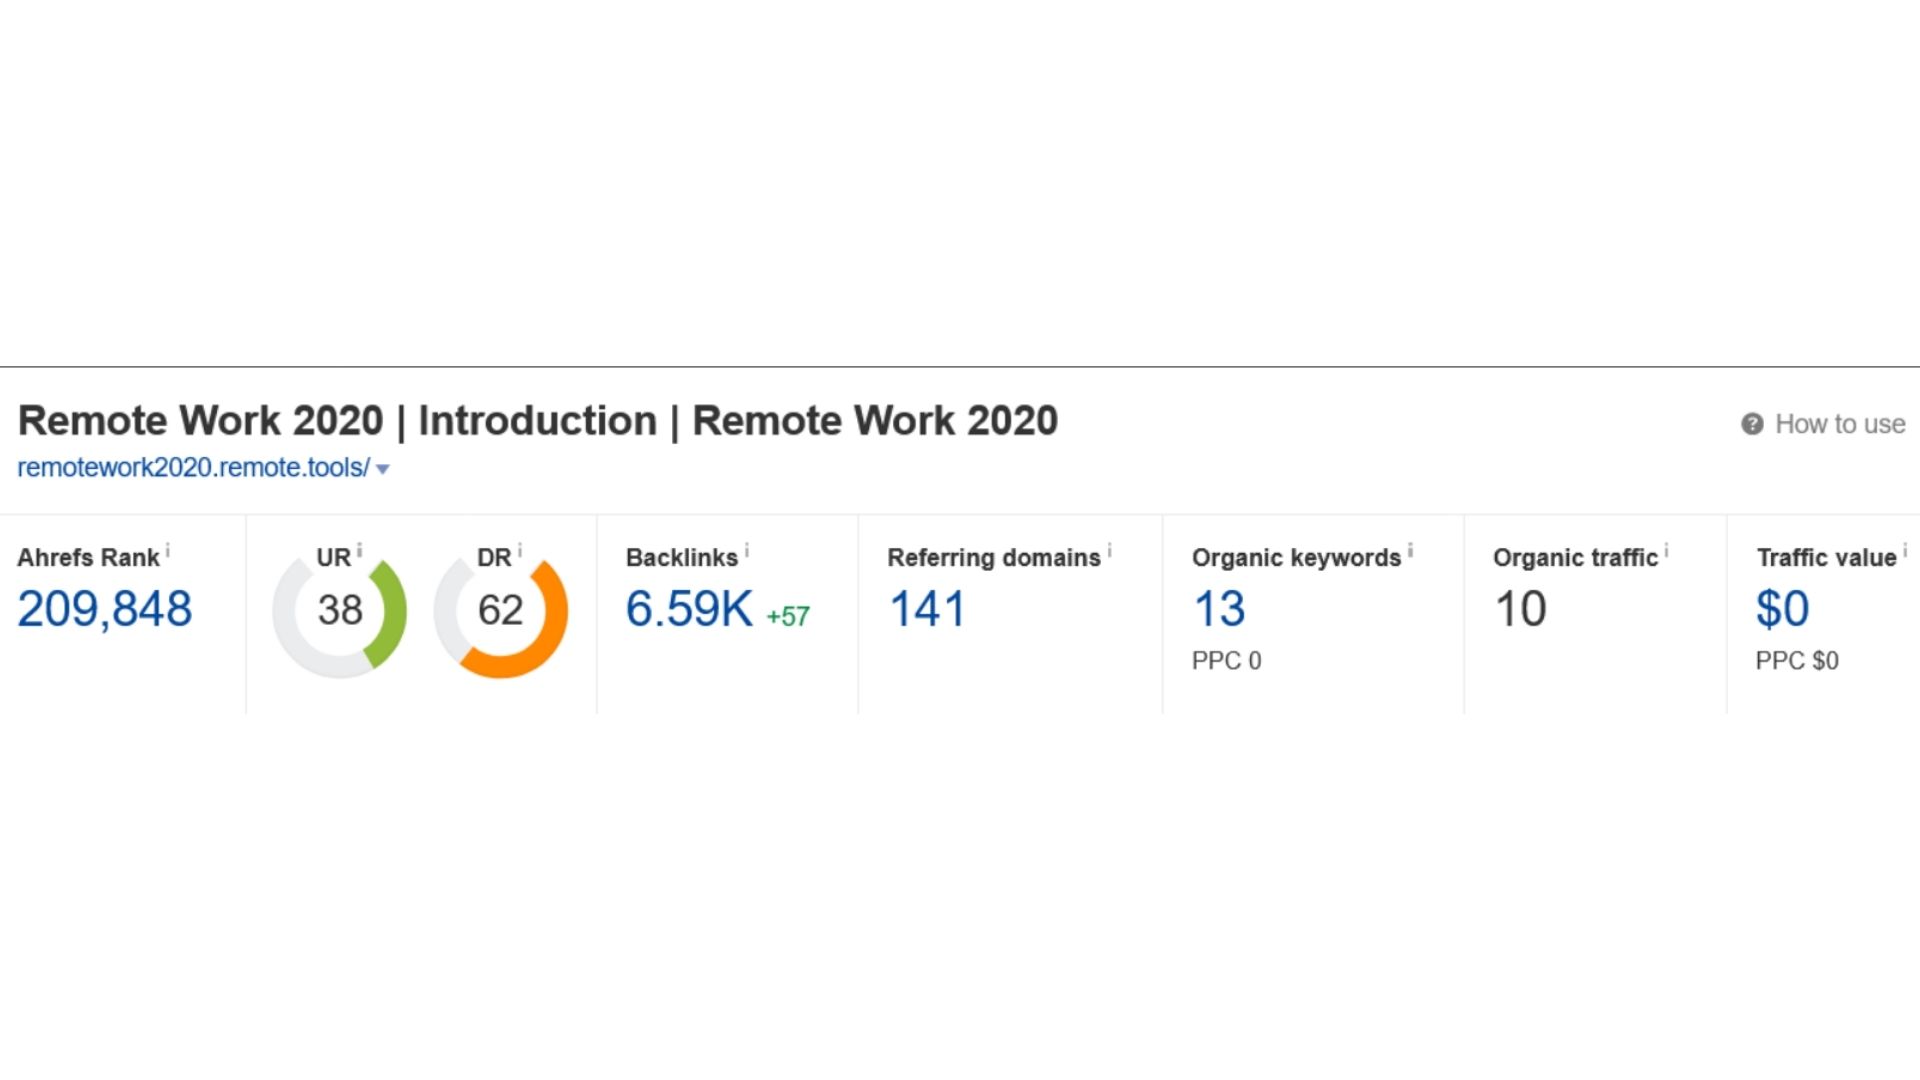Open the Backlinks info tooltip
1920x1080 pixels.
click(x=749, y=549)
